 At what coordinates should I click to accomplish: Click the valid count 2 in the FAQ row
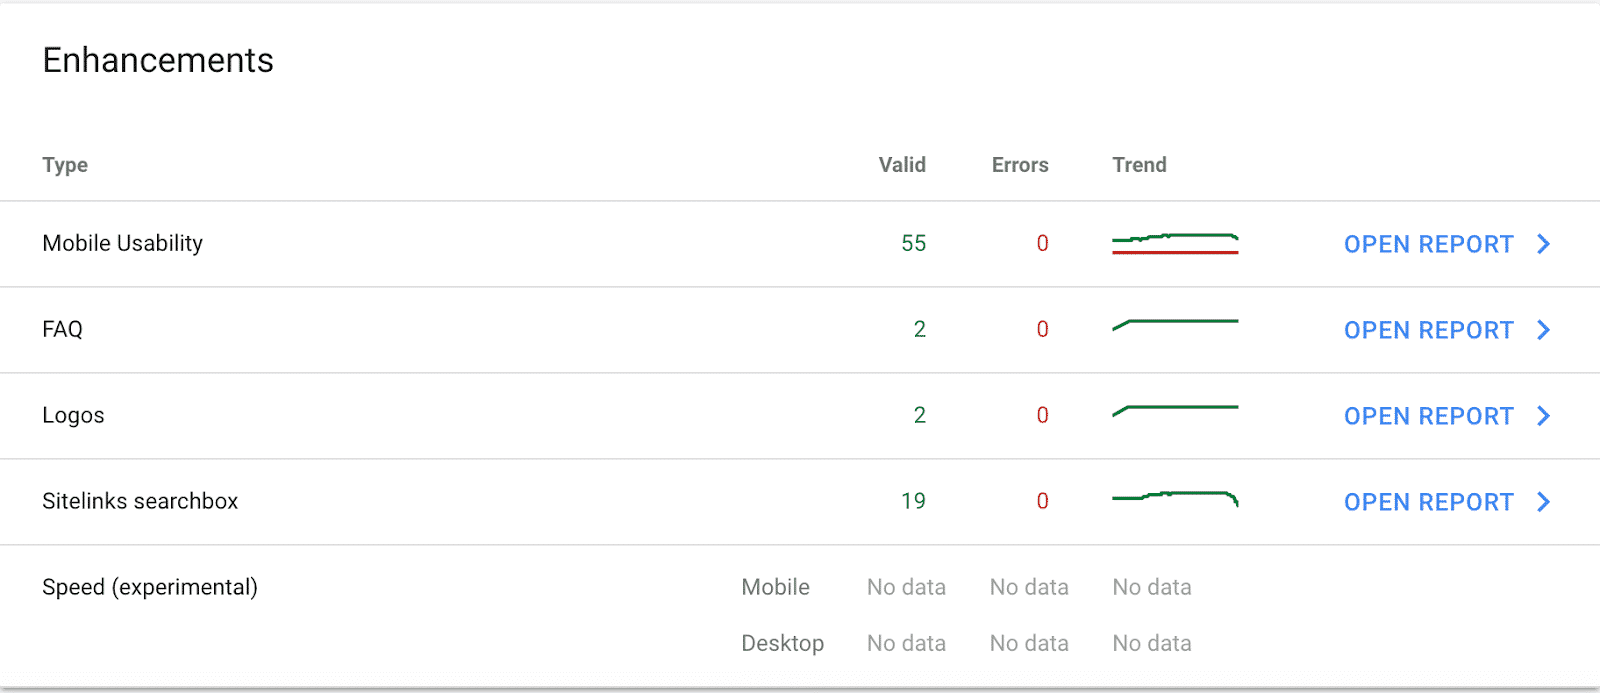pyautogui.click(x=920, y=329)
